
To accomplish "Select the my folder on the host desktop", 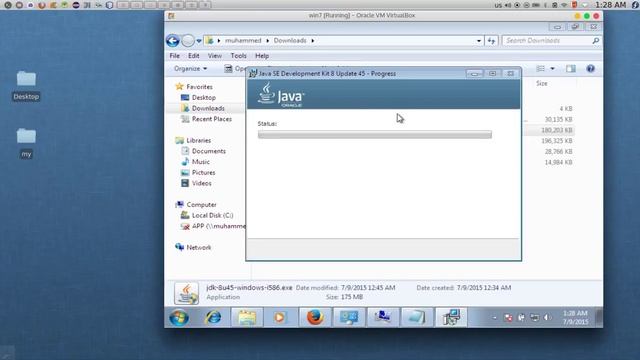I will point(26,143).
